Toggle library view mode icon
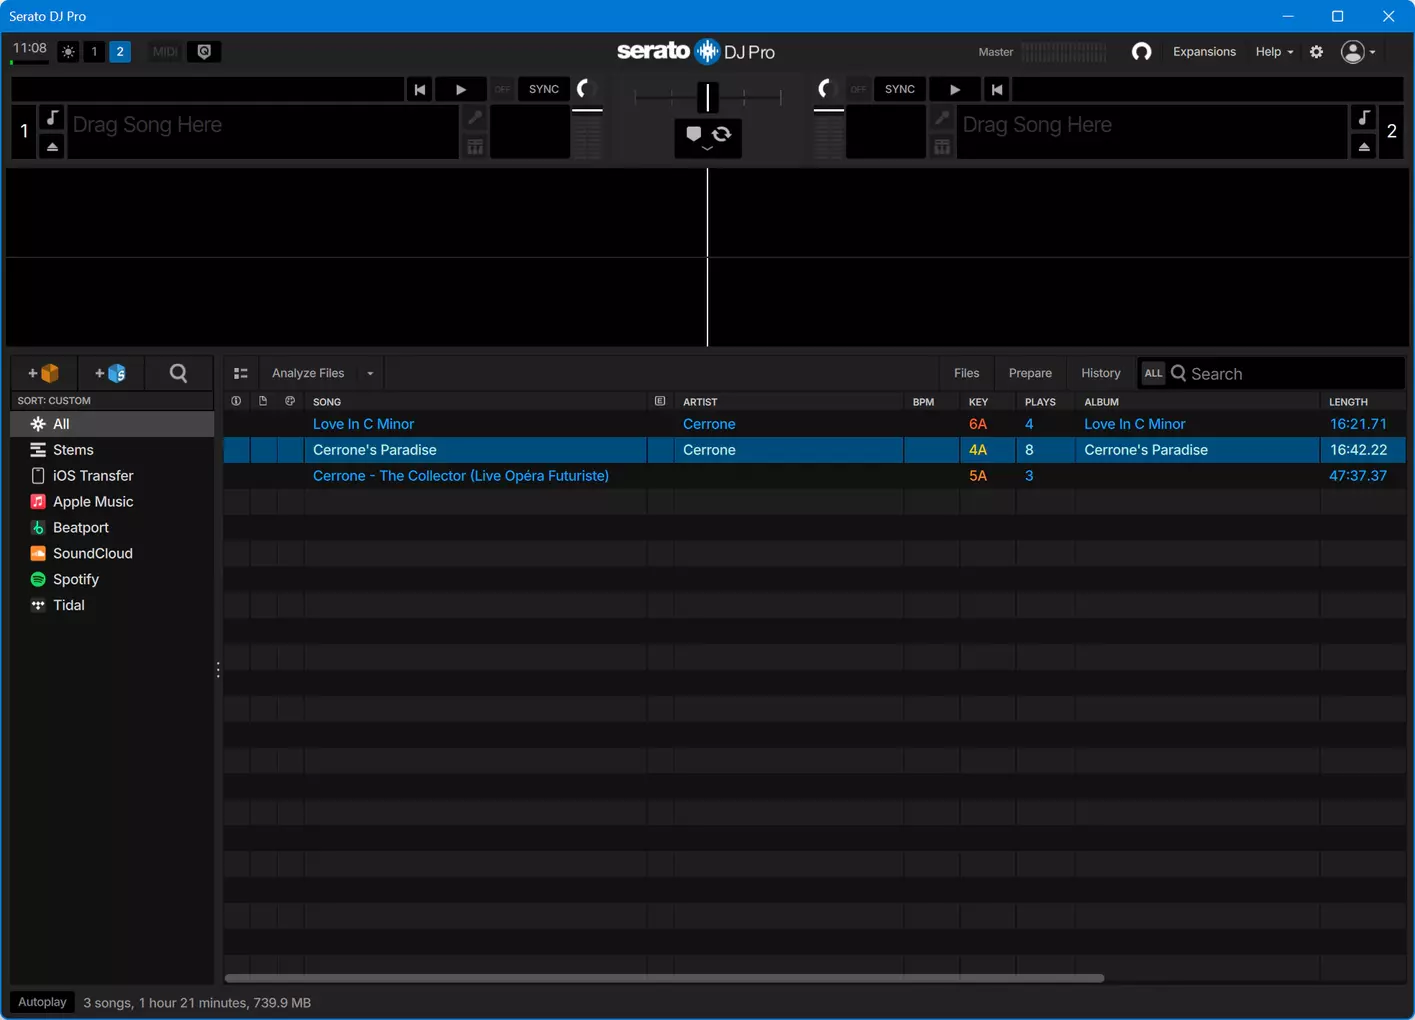This screenshot has width=1415, height=1020. pyautogui.click(x=241, y=373)
